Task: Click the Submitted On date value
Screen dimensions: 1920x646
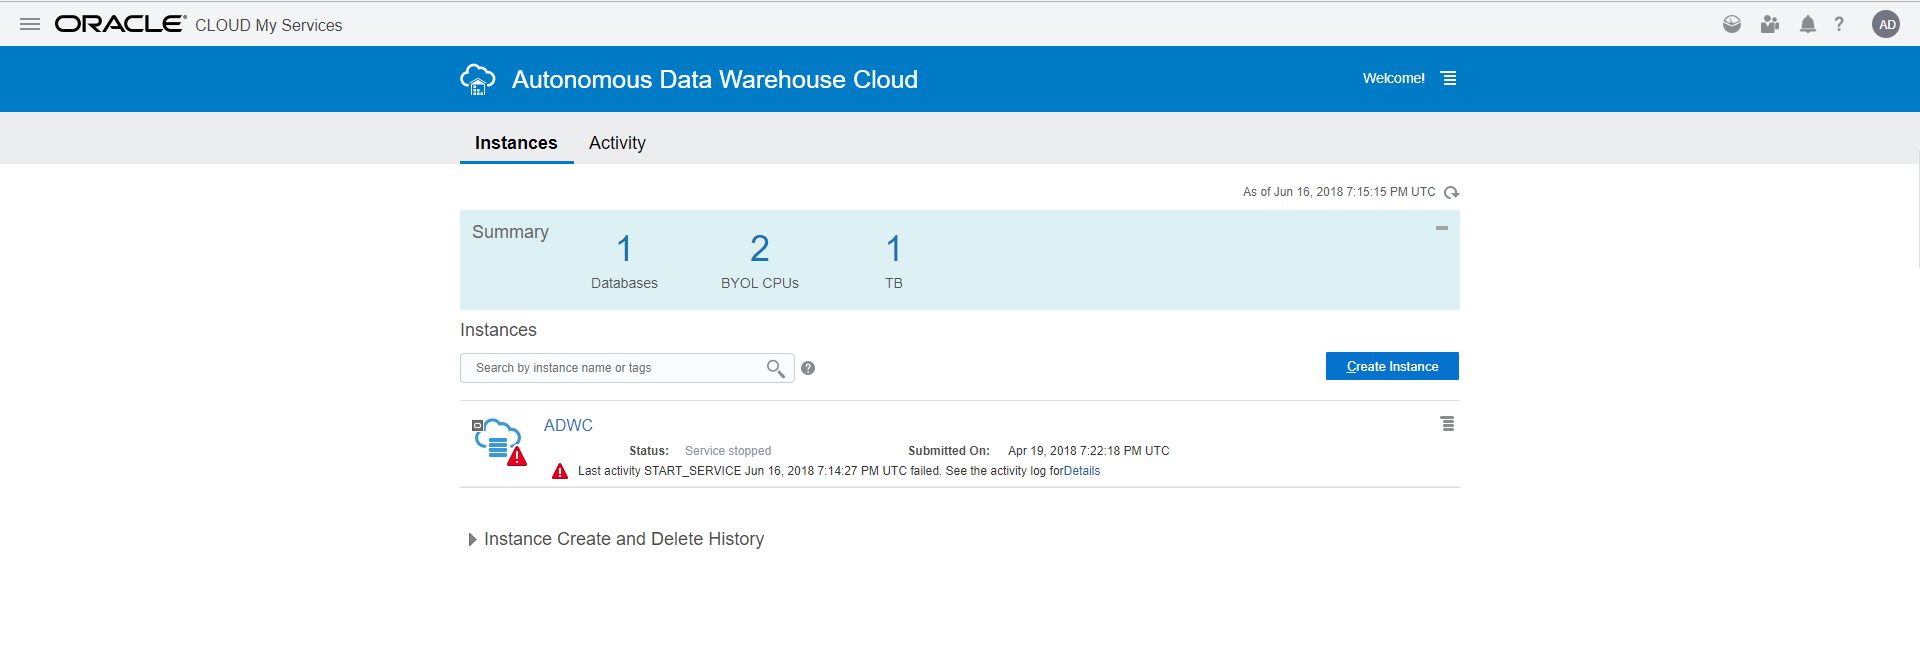Action: click(x=1089, y=451)
